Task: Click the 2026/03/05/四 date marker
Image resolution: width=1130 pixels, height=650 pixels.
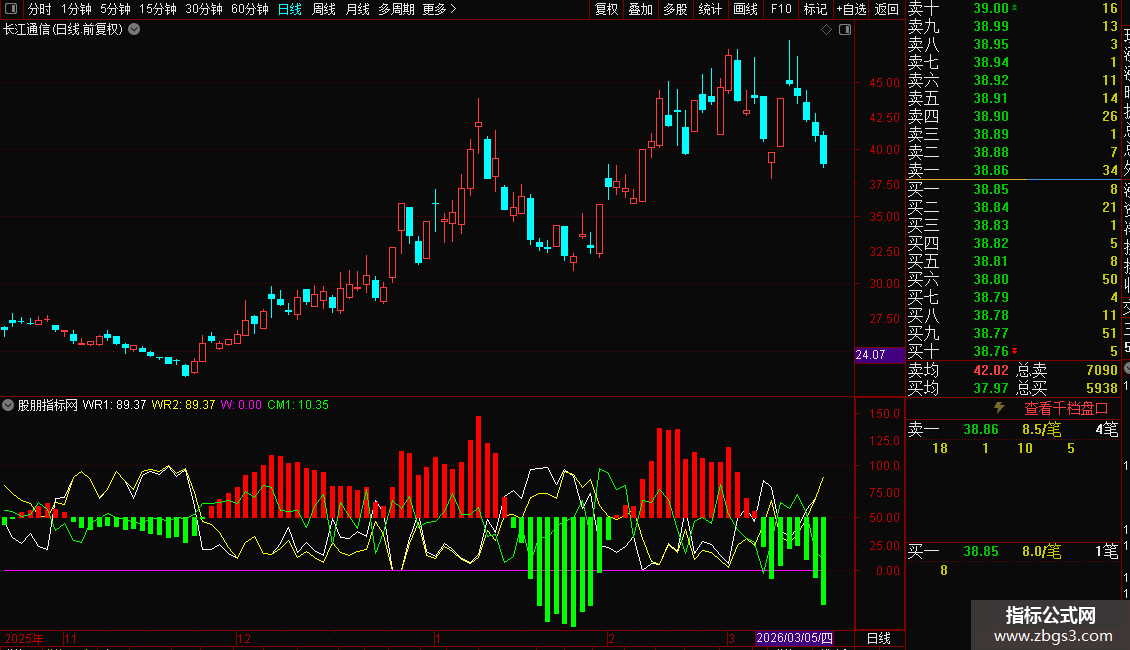Action: (x=794, y=638)
